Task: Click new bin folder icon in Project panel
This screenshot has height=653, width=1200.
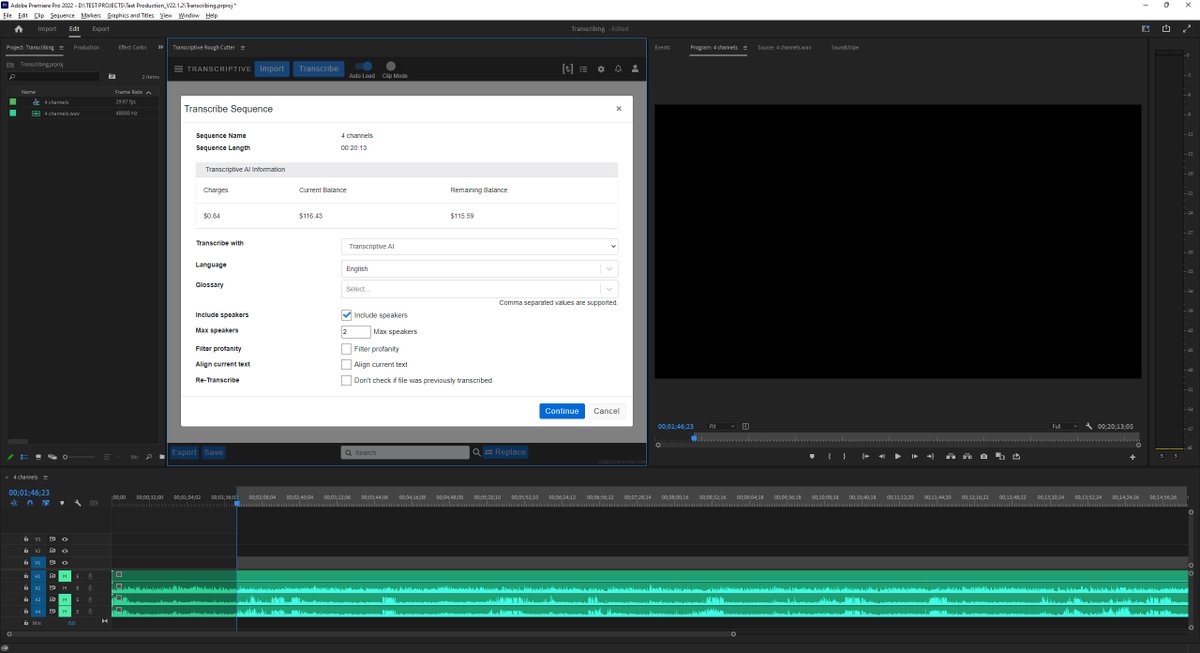Action: (x=162, y=457)
